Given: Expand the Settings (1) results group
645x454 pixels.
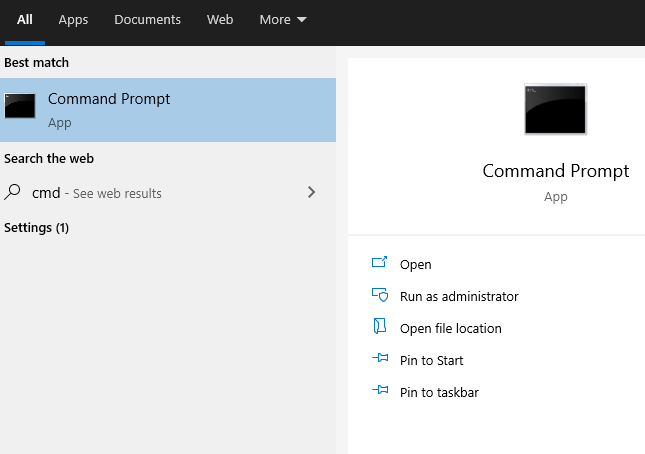Looking at the screenshot, I should coord(37,228).
